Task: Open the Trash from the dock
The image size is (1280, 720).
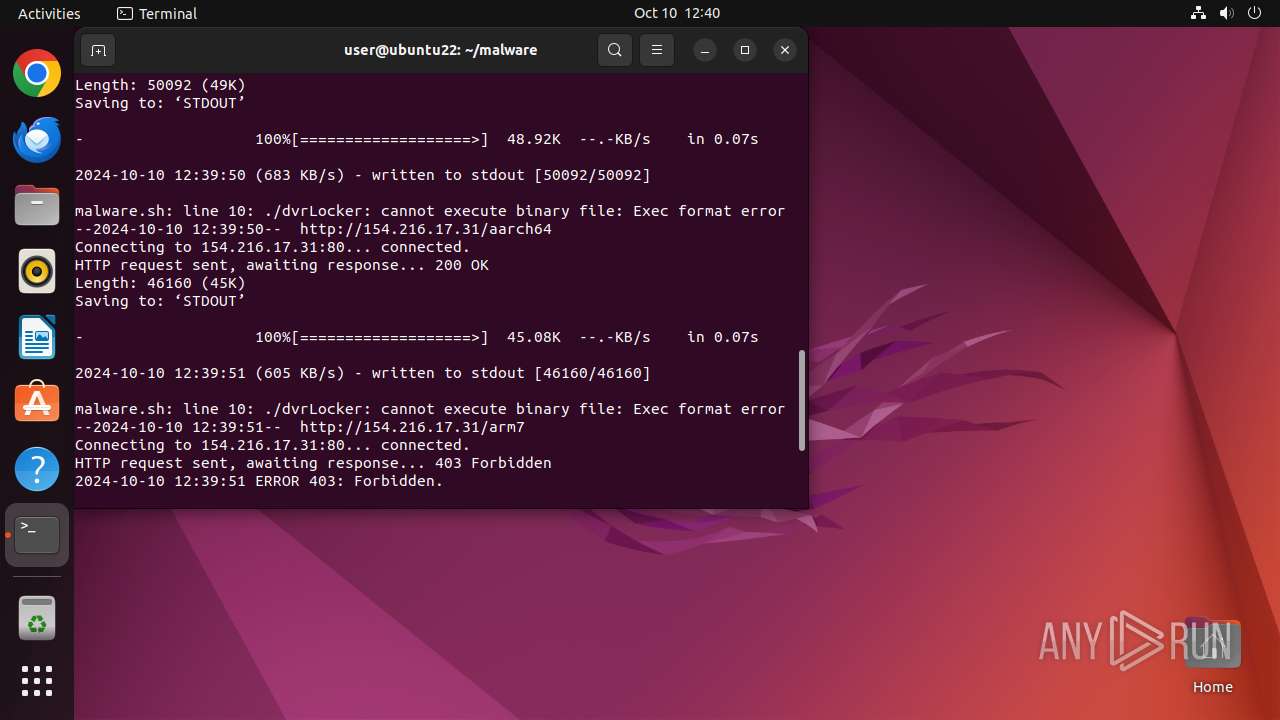Action: [37, 619]
